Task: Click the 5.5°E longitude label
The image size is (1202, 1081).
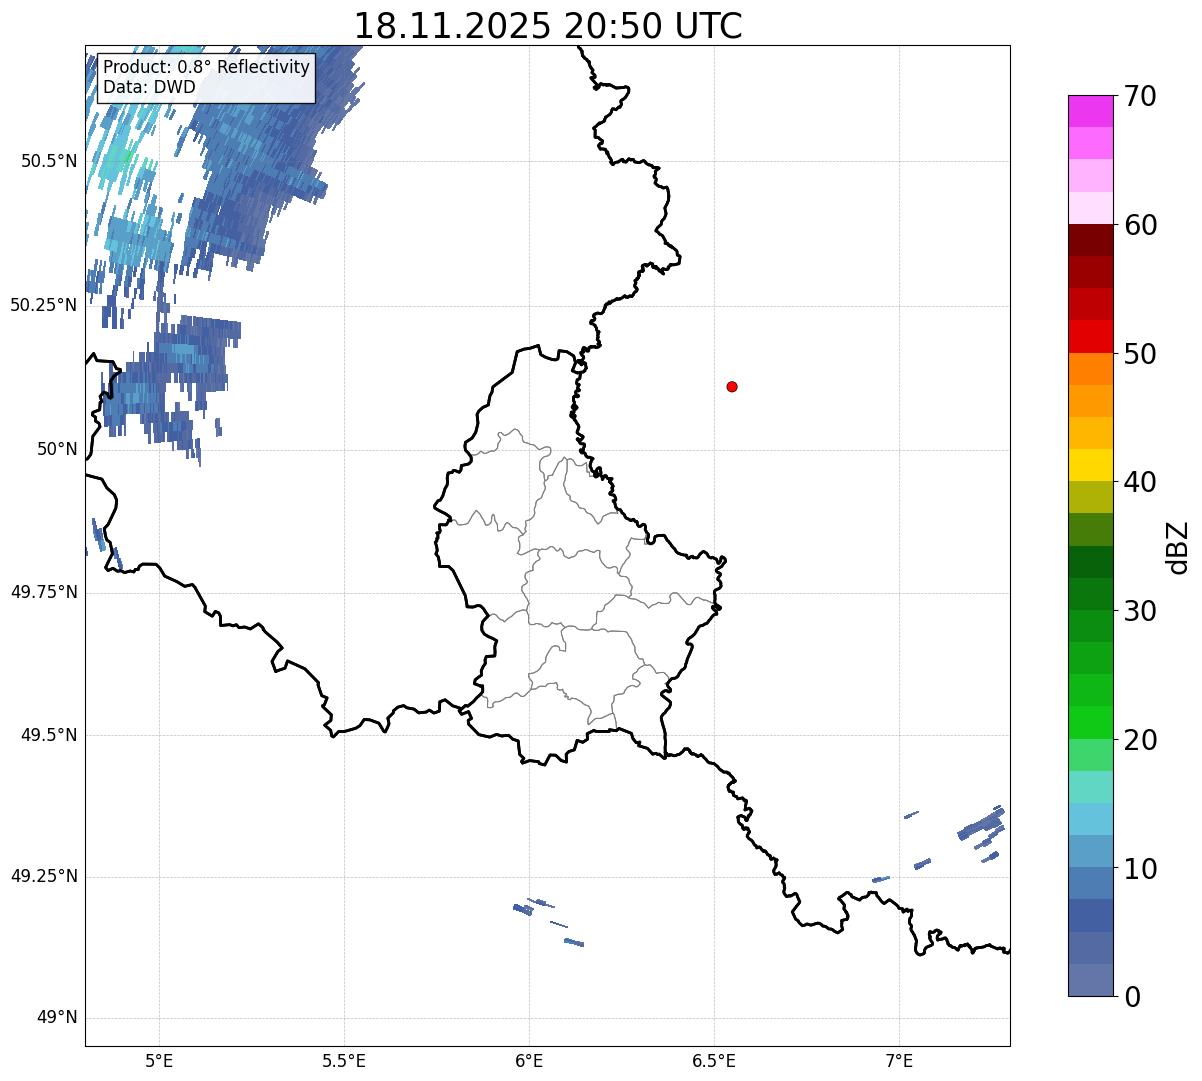Action: click(x=344, y=1061)
